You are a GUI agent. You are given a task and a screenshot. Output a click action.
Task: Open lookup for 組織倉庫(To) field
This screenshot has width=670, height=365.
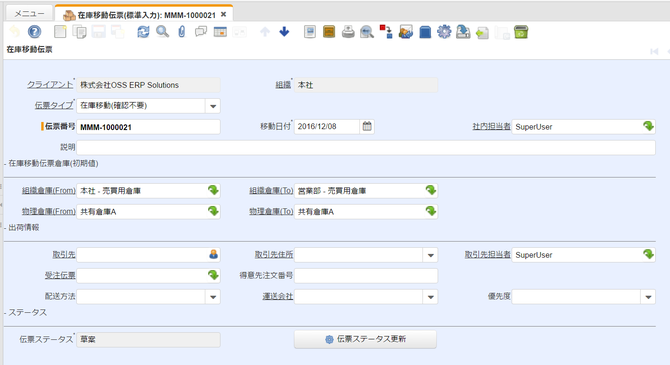pos(431,190)
